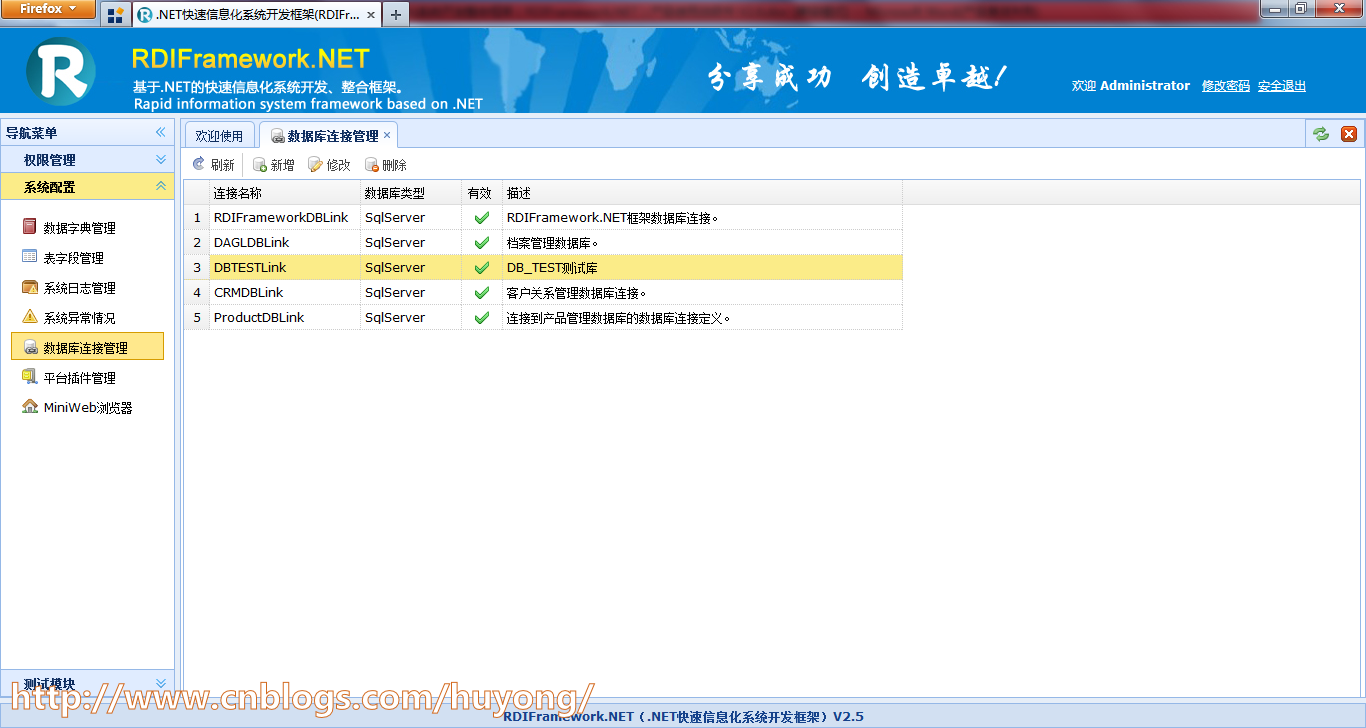Viewport: 1366px width, 728px height.
Task: Click the 安全退出 logout link
Action: coord(1281,85)
